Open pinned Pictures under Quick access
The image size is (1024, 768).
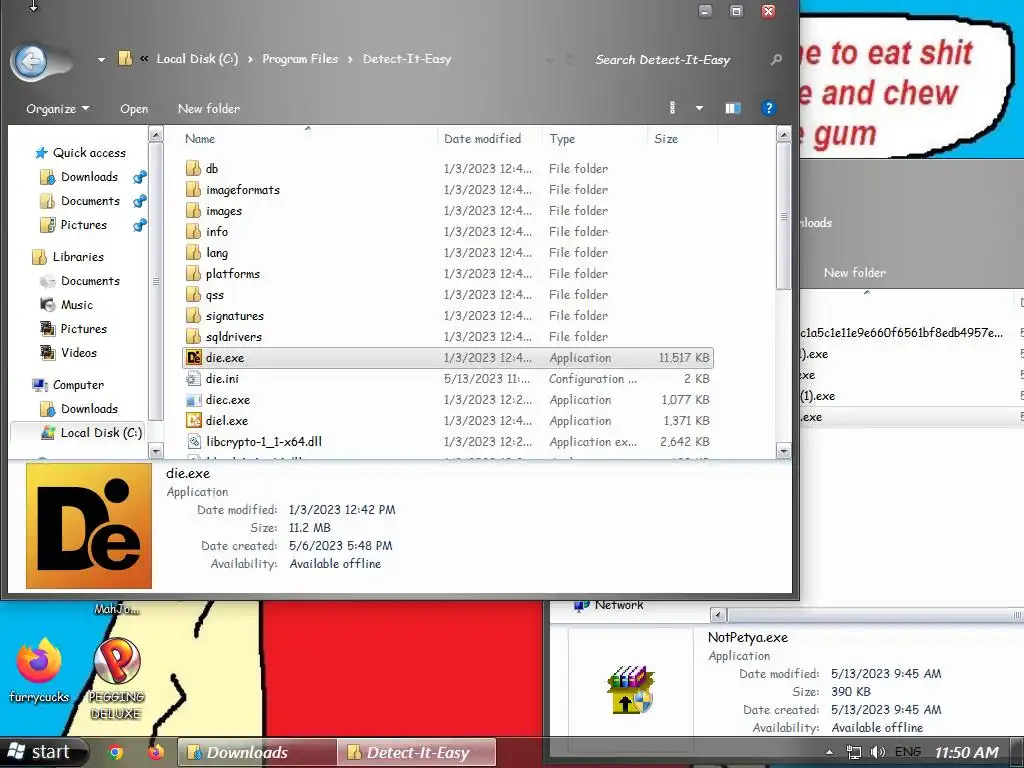[84, 225]
